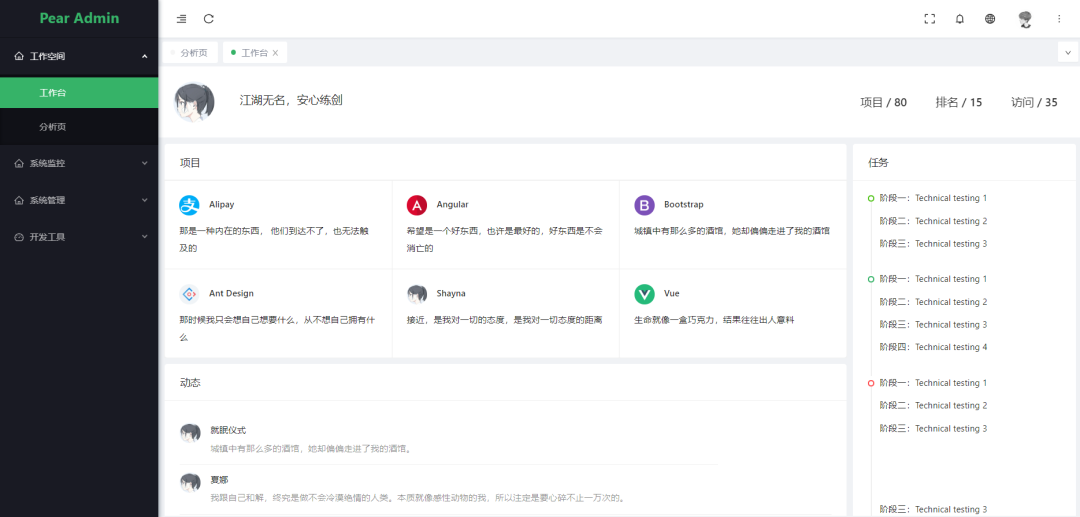
Task: Select 分析页 in the sidebar
Action: (x=53, y=127)
